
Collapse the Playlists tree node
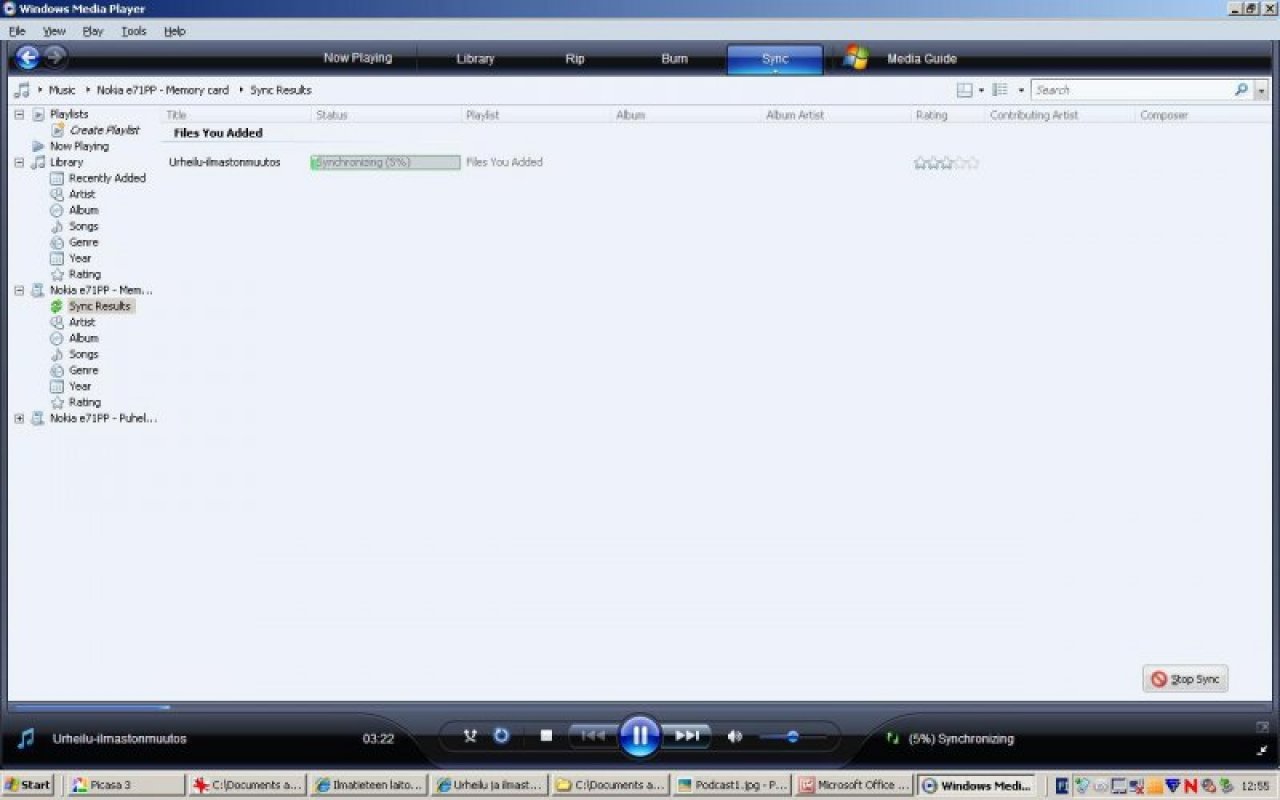point(19,114)
